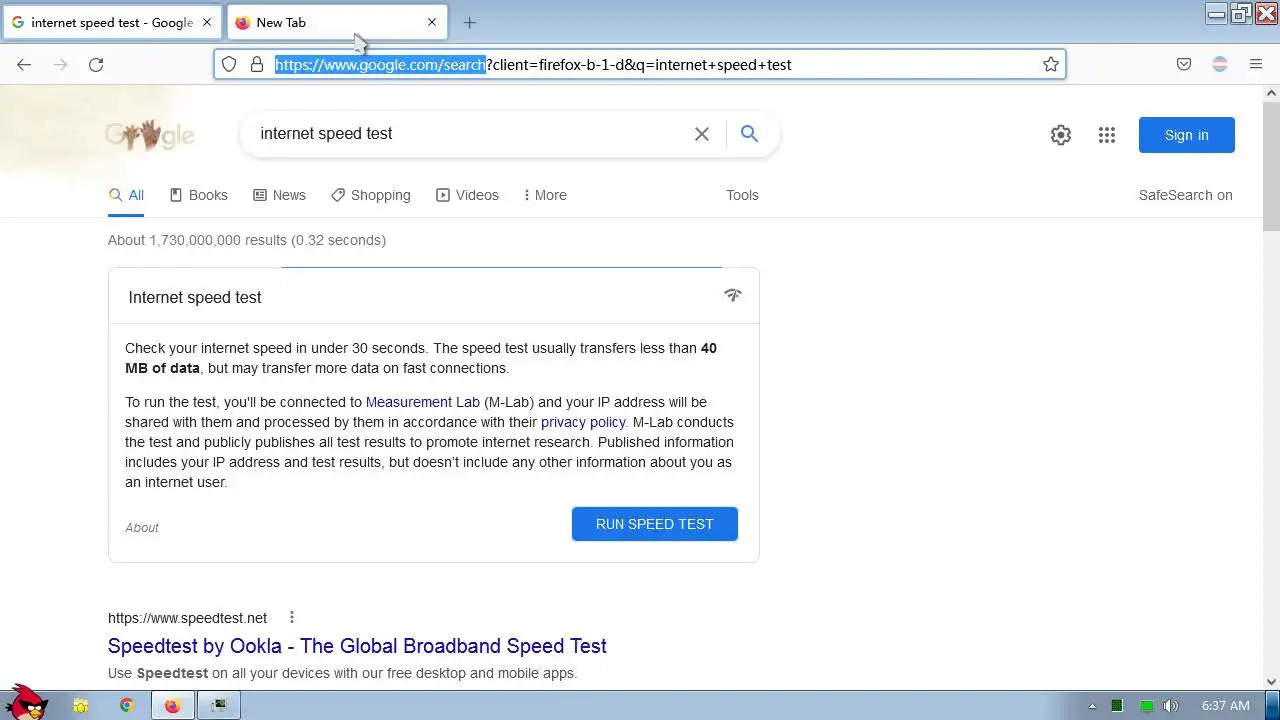1280x720 pixels.
Task: Click the Google search text box
Action: click(x=470, y=134)
